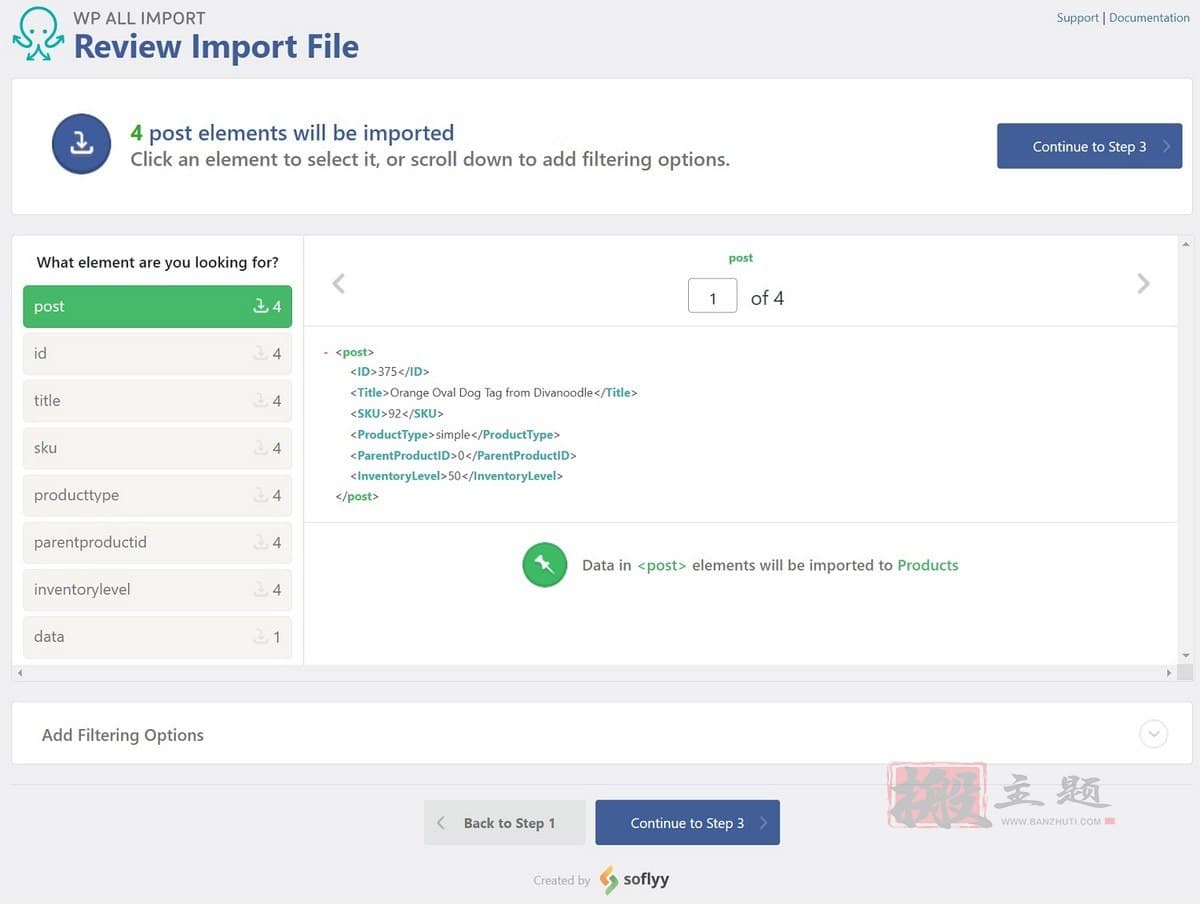Click bottom Continue to Step 3 button
Screen dimensions: 1200x904
pyautogui.click(x=687, y=823)
